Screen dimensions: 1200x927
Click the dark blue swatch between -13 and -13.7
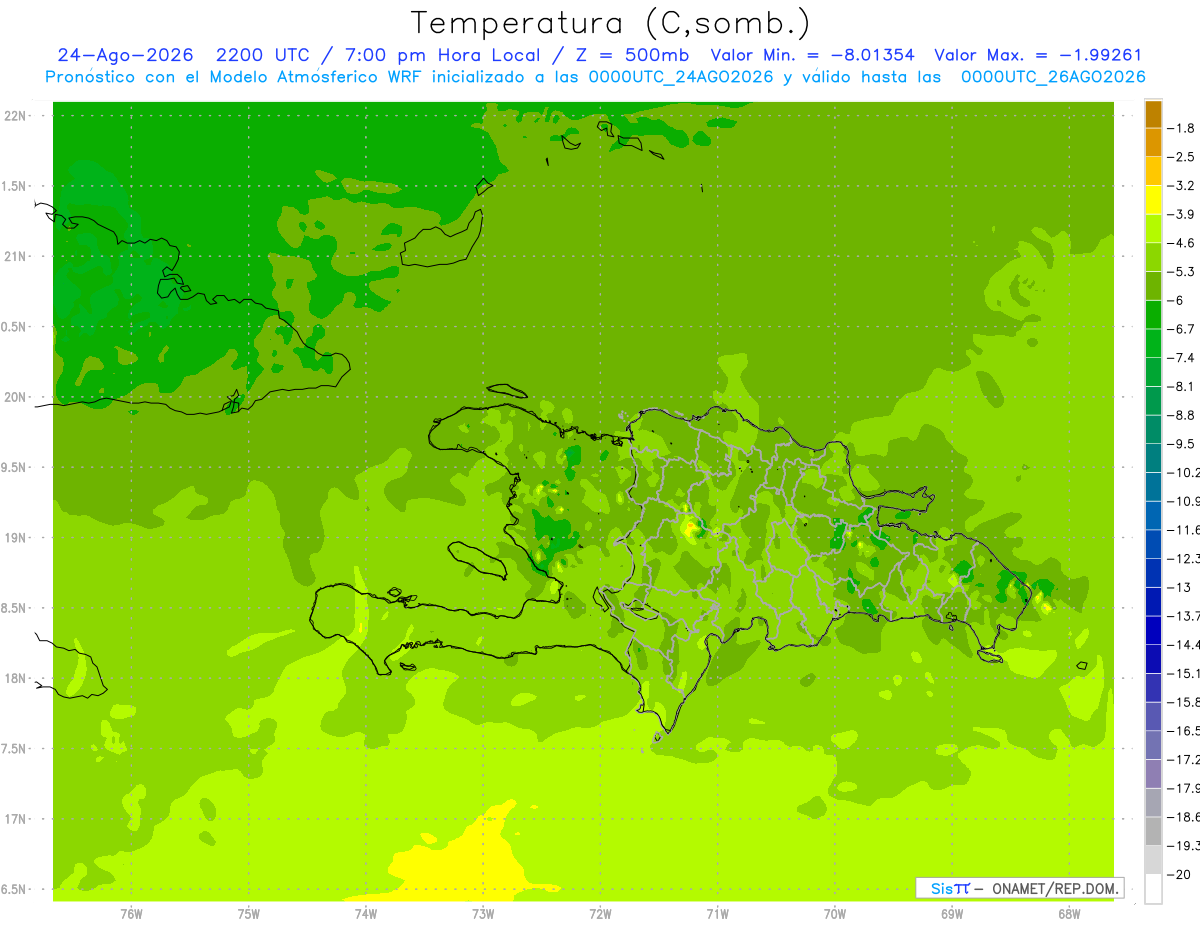pos(1153,601)
